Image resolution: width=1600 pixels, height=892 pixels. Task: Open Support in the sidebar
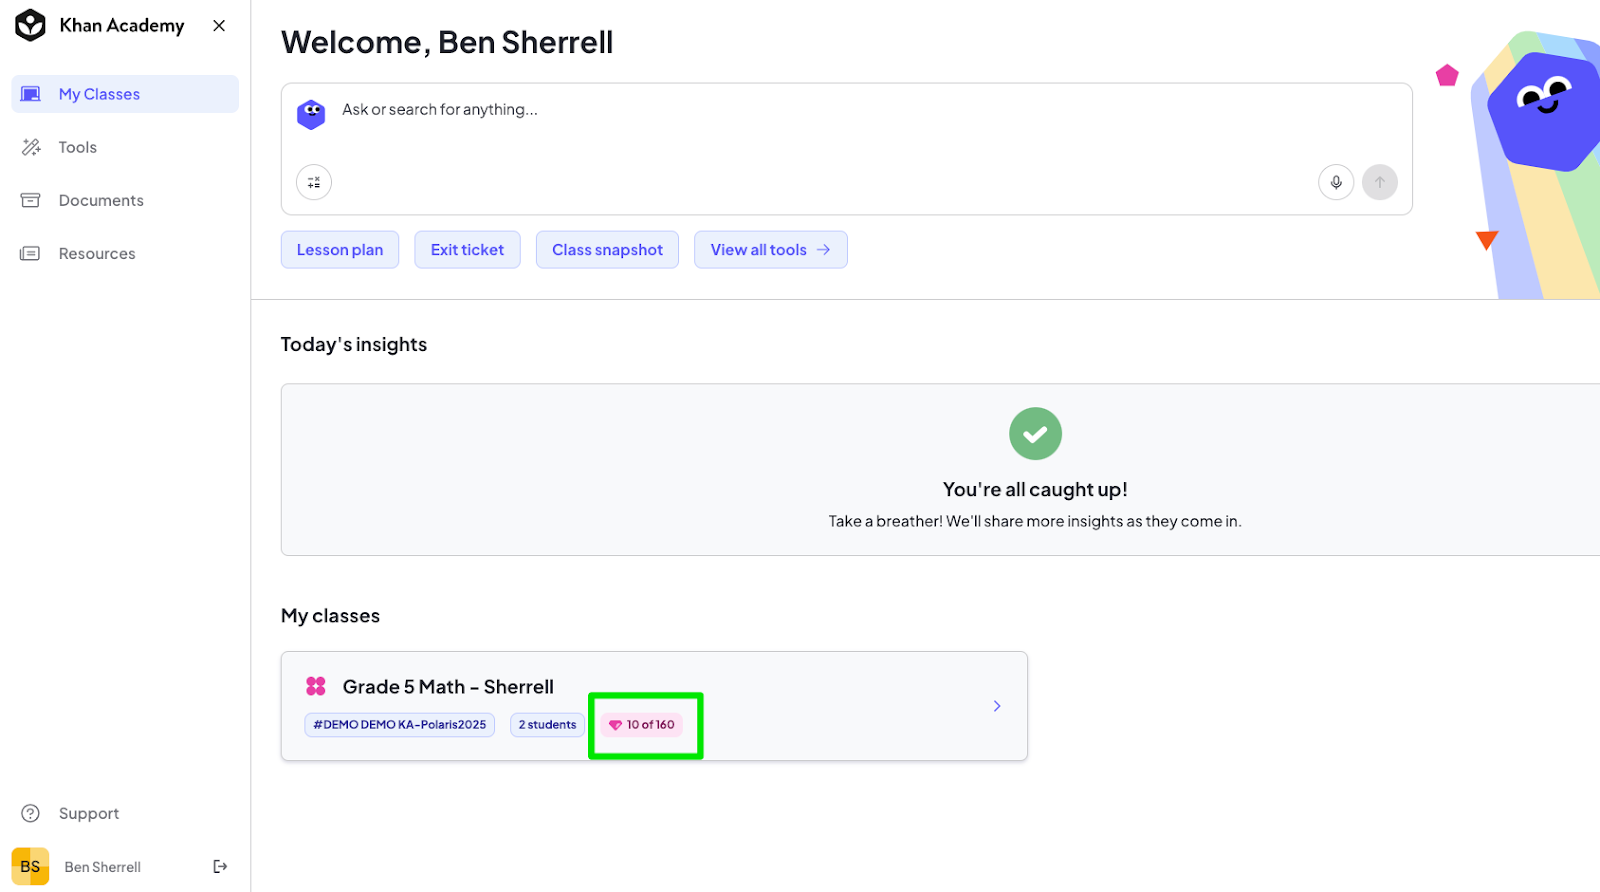(x=125, y=813)
